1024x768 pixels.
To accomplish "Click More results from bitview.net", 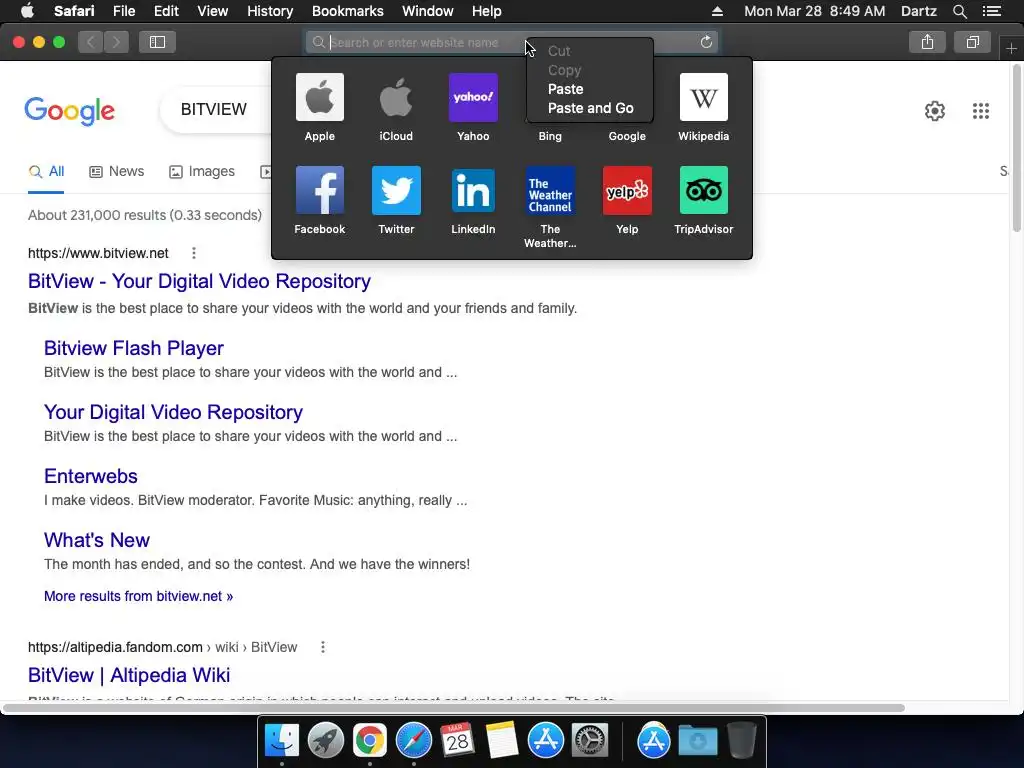I will pyautogui.click(x=138, y=596).
